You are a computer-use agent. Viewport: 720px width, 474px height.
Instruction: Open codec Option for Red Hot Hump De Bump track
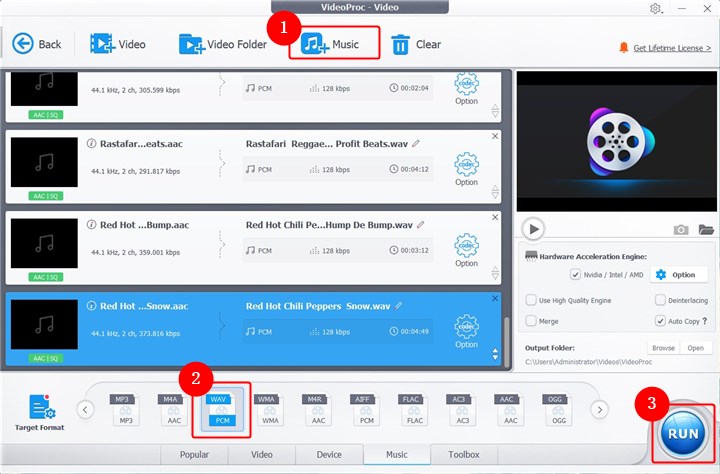(x=467, y=250)
